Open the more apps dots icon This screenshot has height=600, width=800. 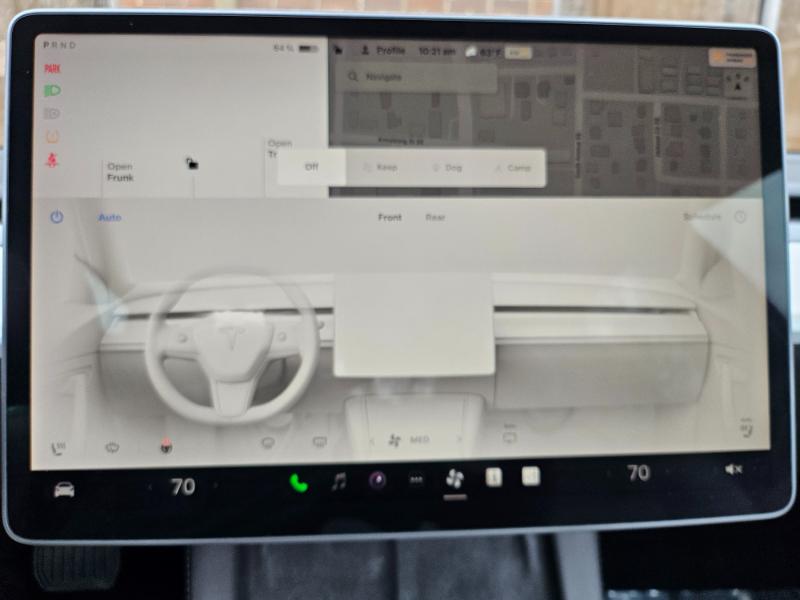click(416, 481)
